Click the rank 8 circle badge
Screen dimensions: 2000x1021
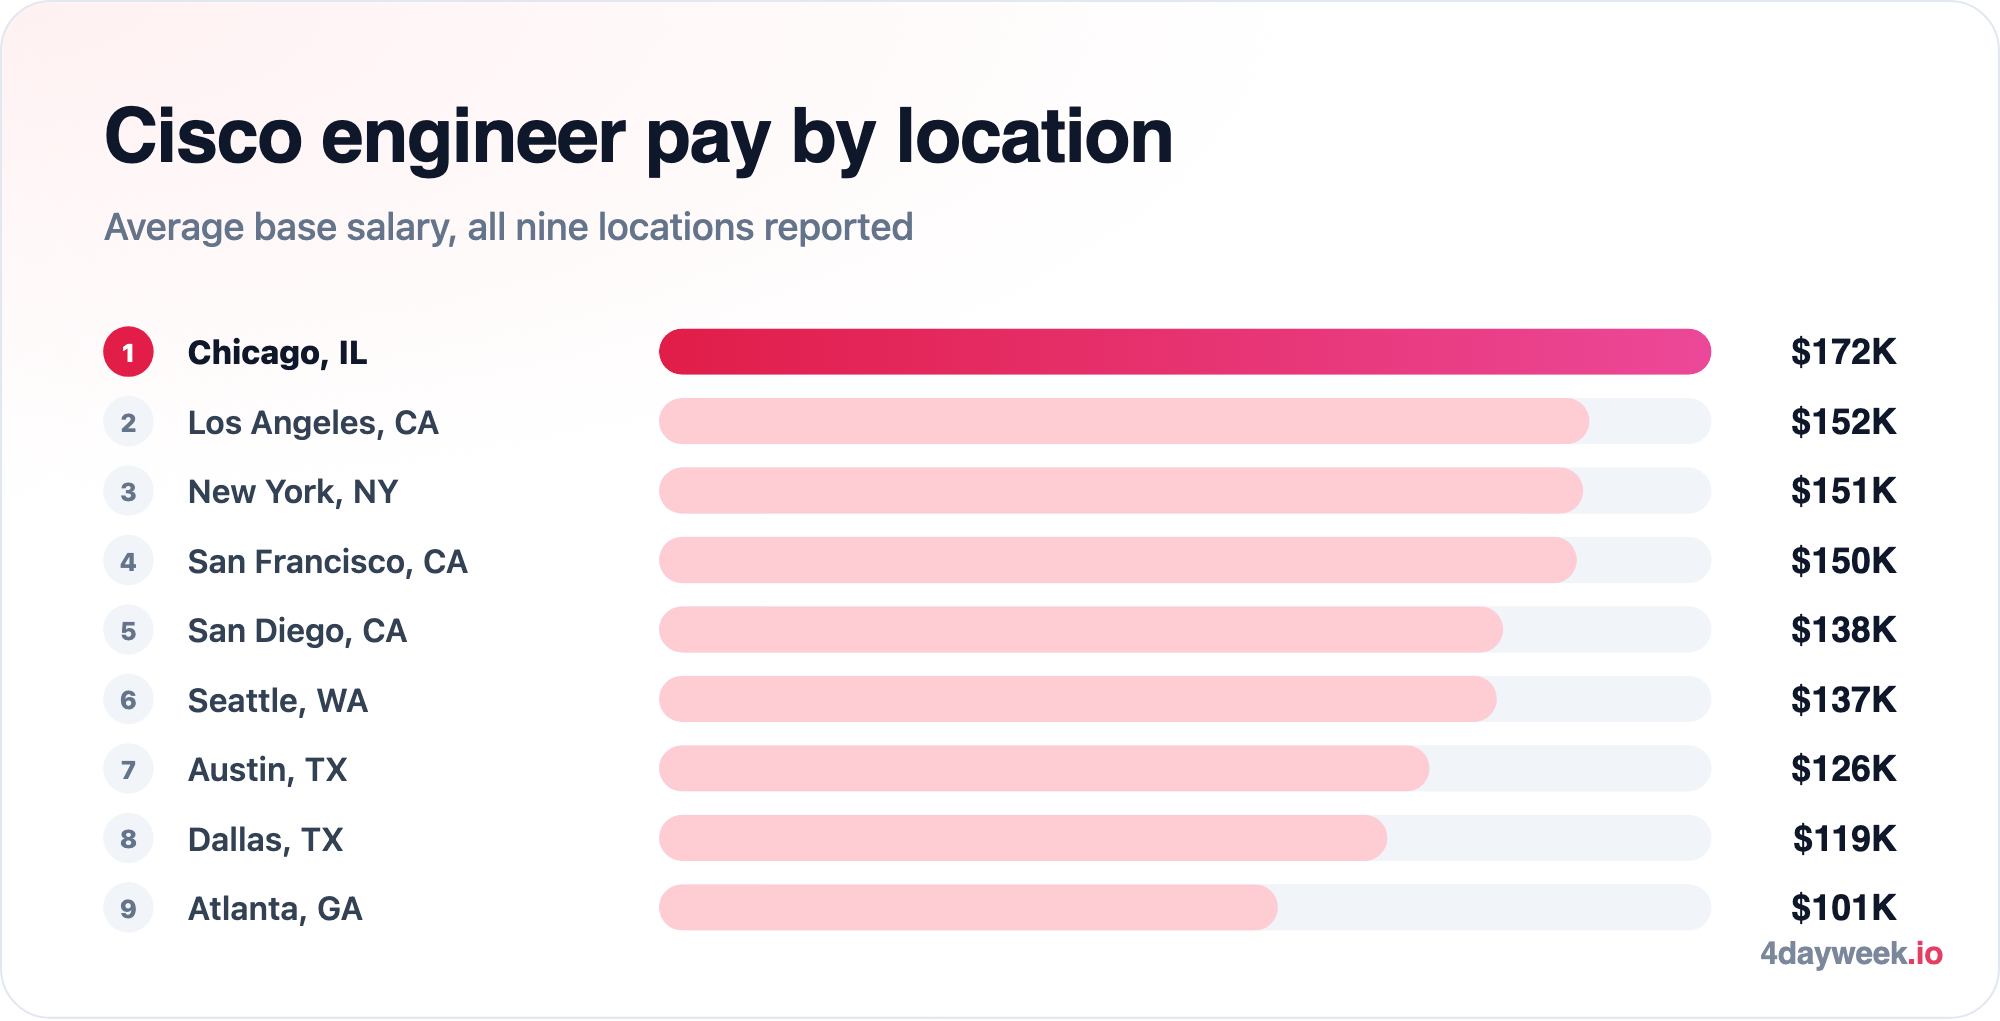(x=128, y=839)
